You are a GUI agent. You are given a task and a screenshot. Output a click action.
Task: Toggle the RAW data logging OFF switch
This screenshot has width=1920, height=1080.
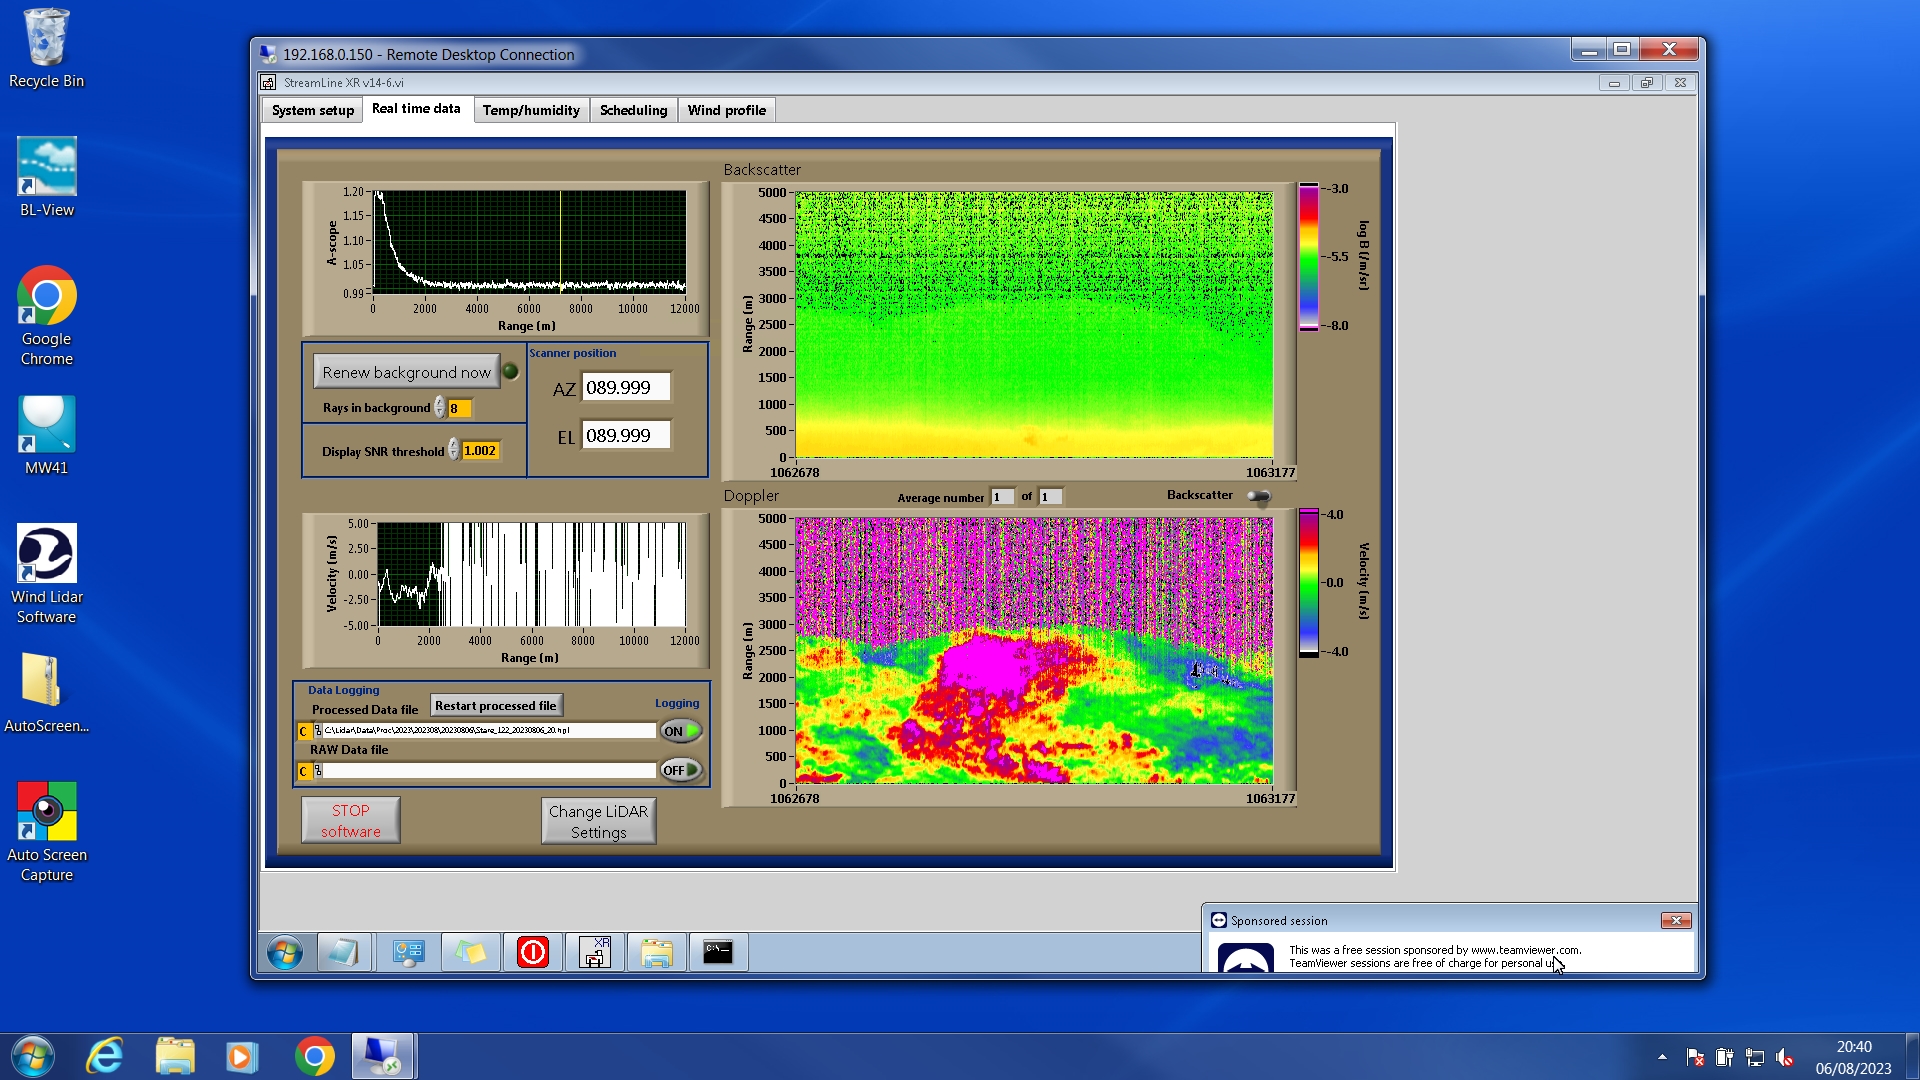pyautogui.click(x=681, y=770)
